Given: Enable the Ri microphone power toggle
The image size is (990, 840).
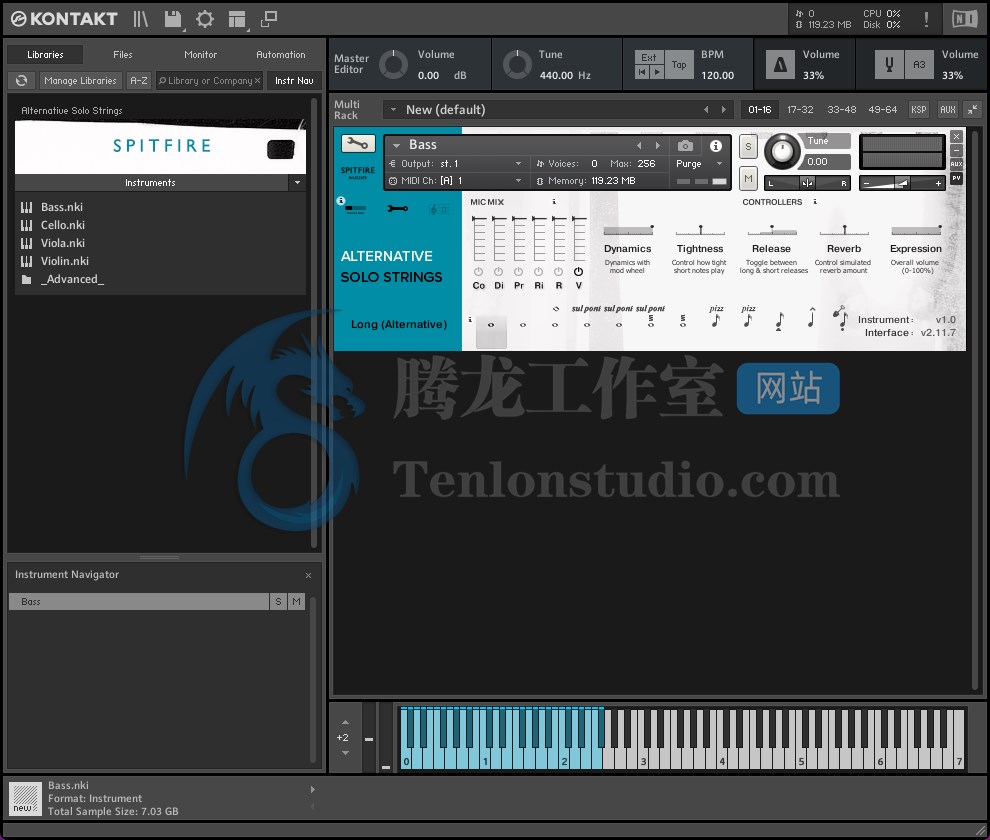Looking at the screenshot, I should point(539,272).
